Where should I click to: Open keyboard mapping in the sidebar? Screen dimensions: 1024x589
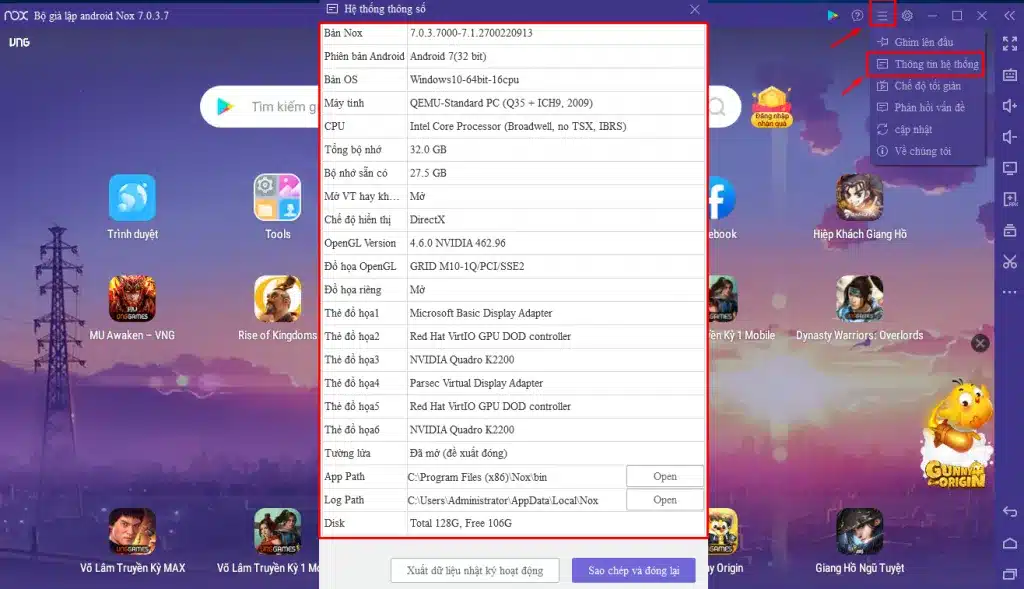(1010, 74)
